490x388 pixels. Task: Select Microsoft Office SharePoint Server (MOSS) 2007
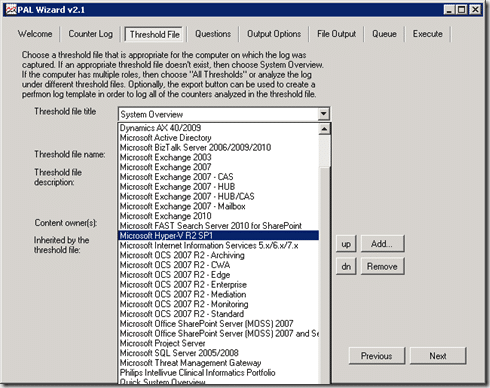tap(218, 324)
